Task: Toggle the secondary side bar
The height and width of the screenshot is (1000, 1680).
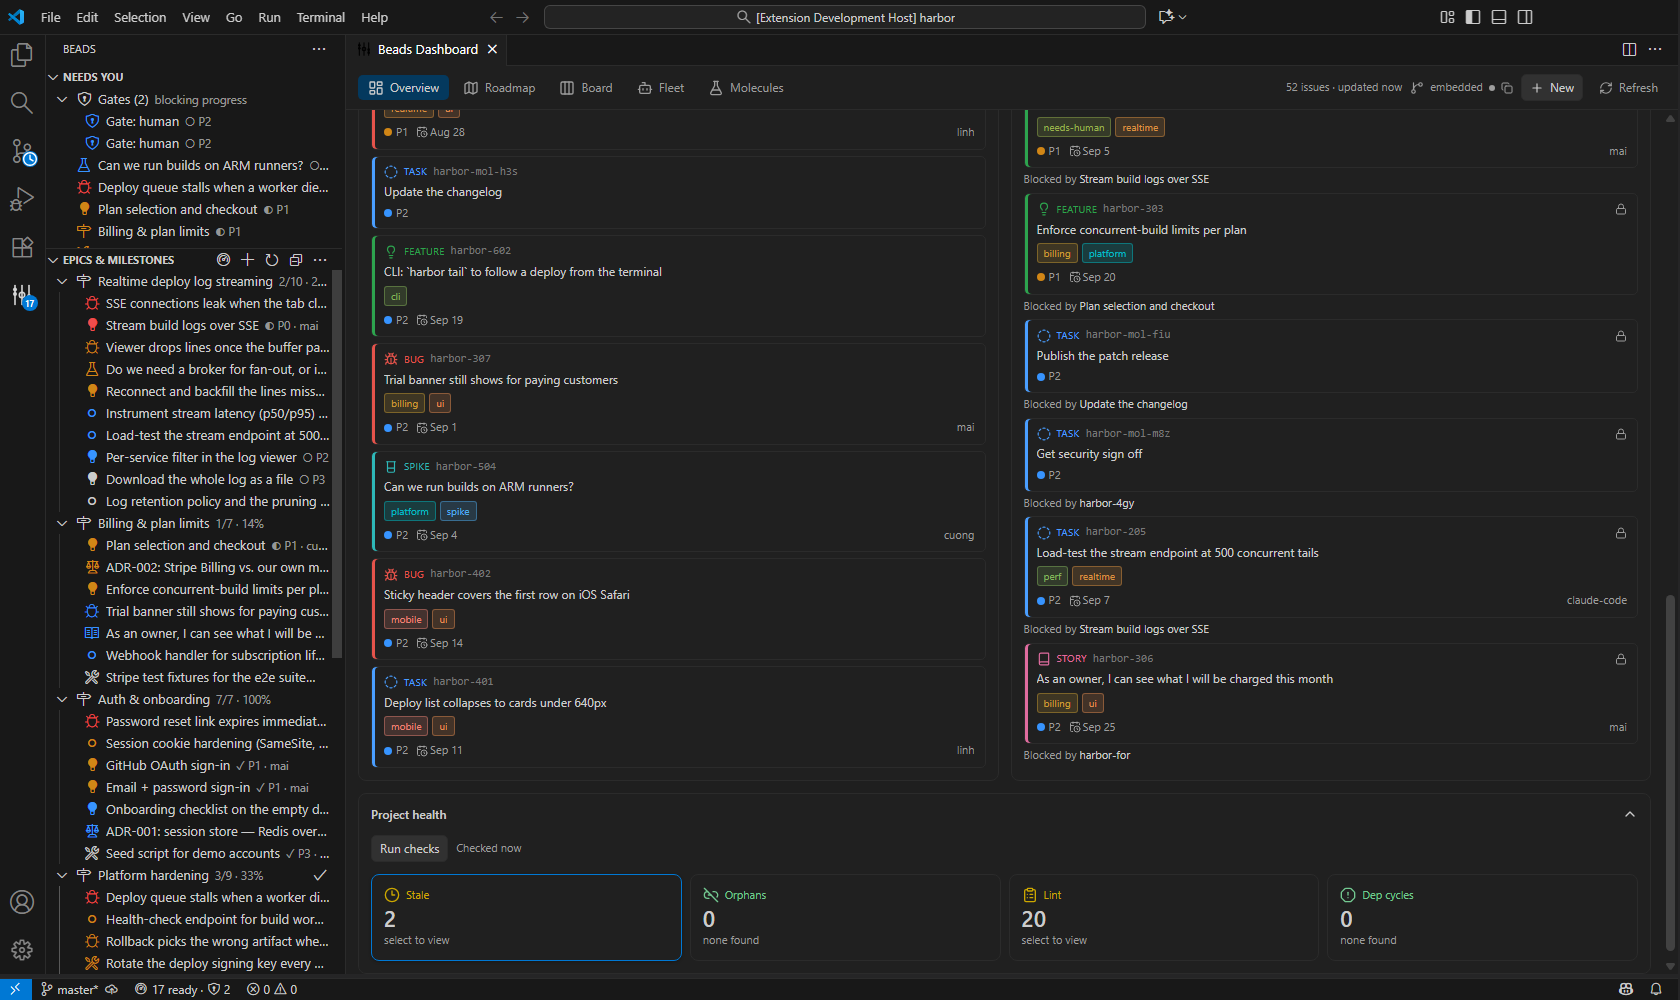Action: pos(1525,17)
